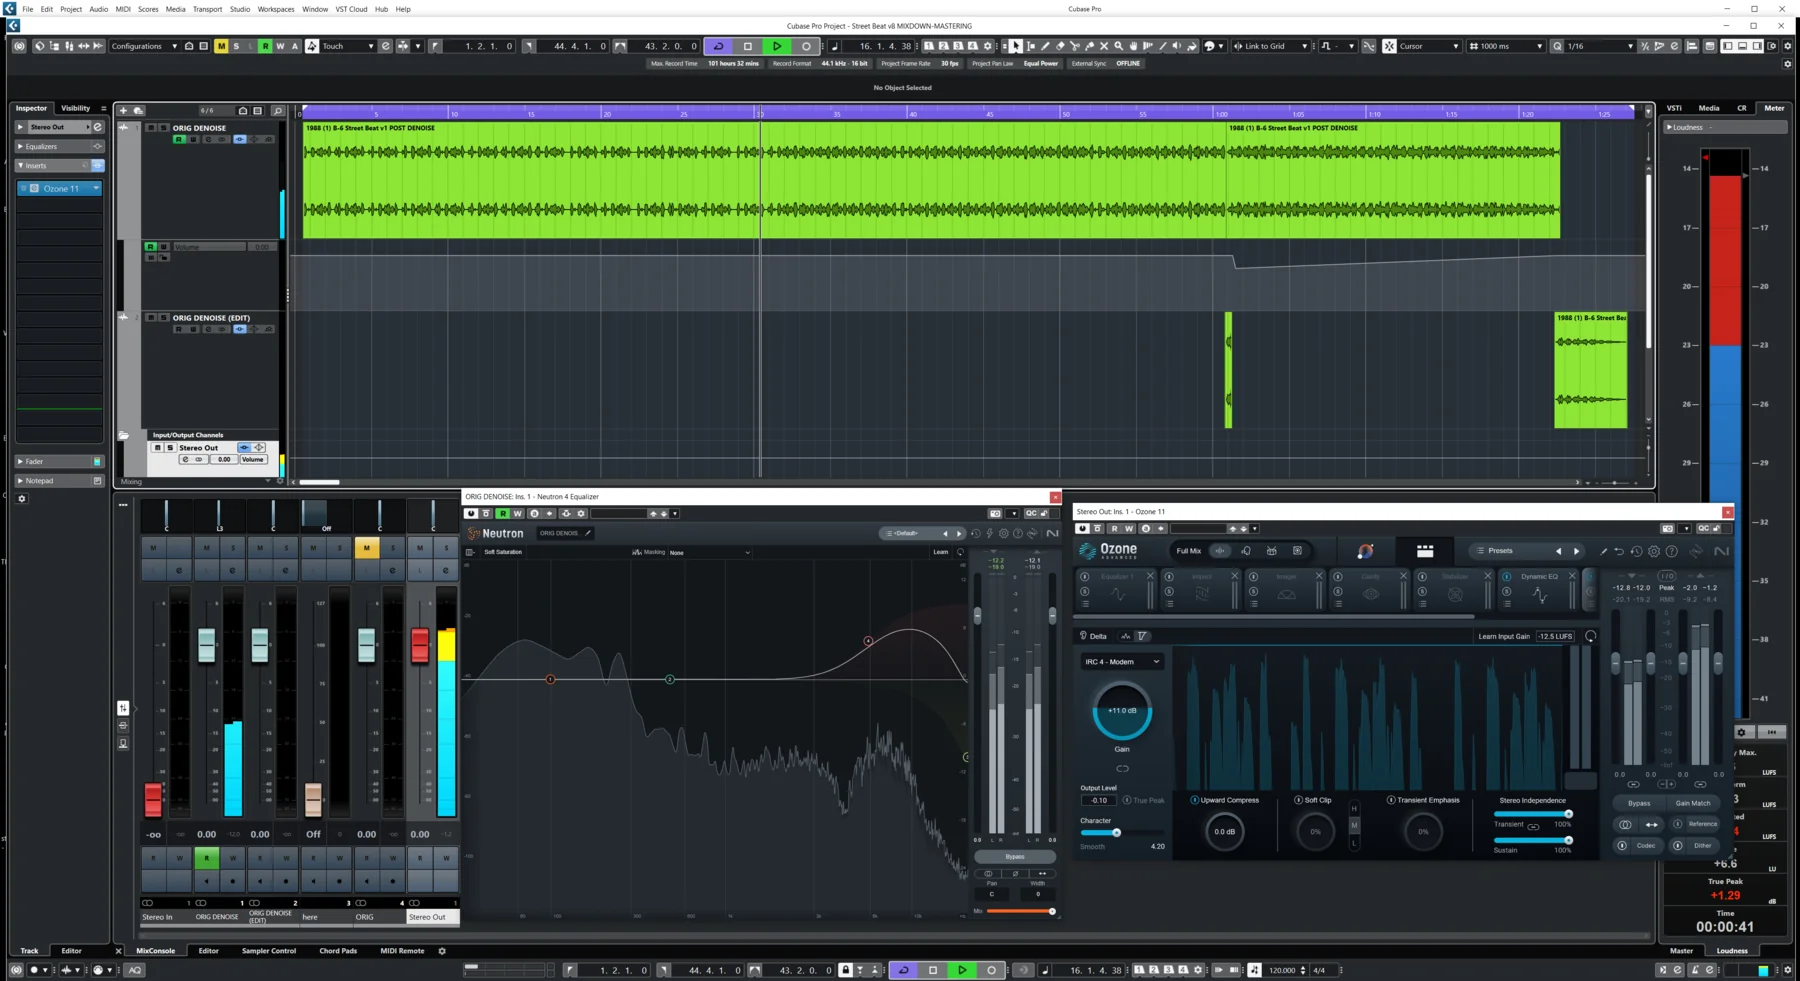The image size is (1800, 981).
Task: Switch to the Sampler Control tab
Action: [269, 951]
